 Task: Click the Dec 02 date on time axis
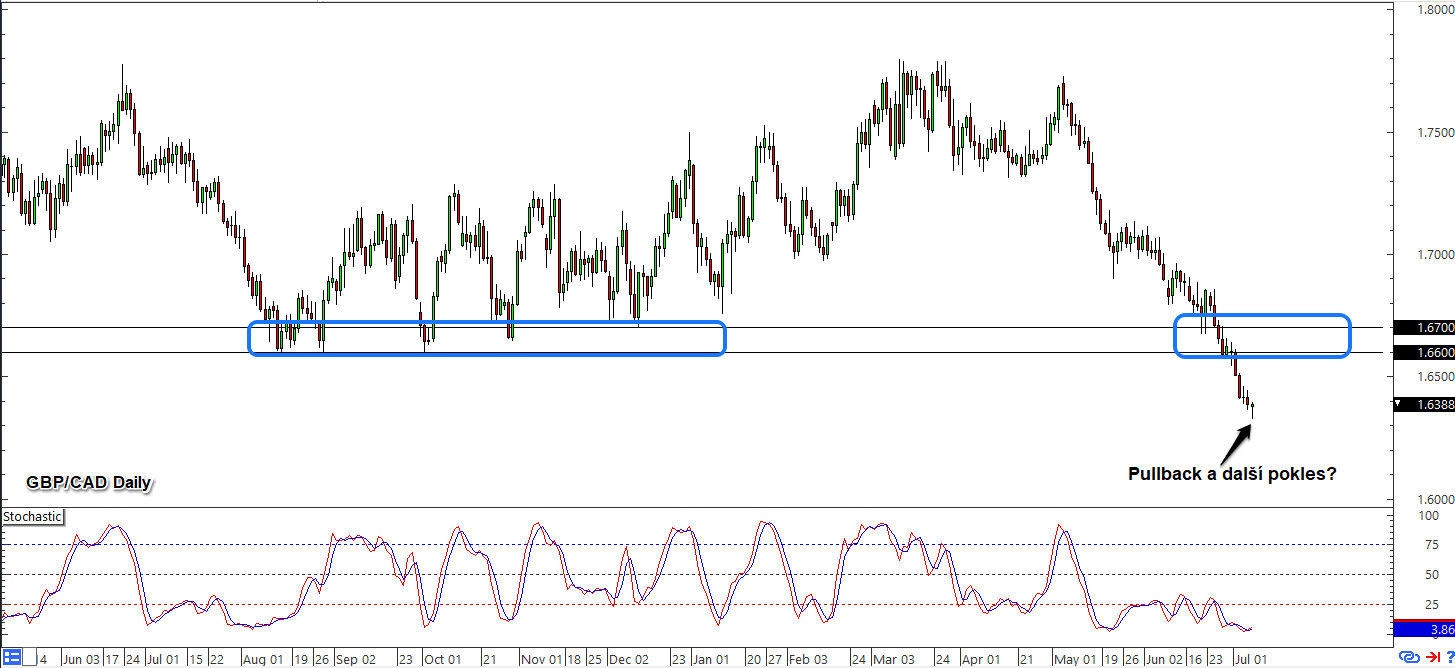coord(629,660)
